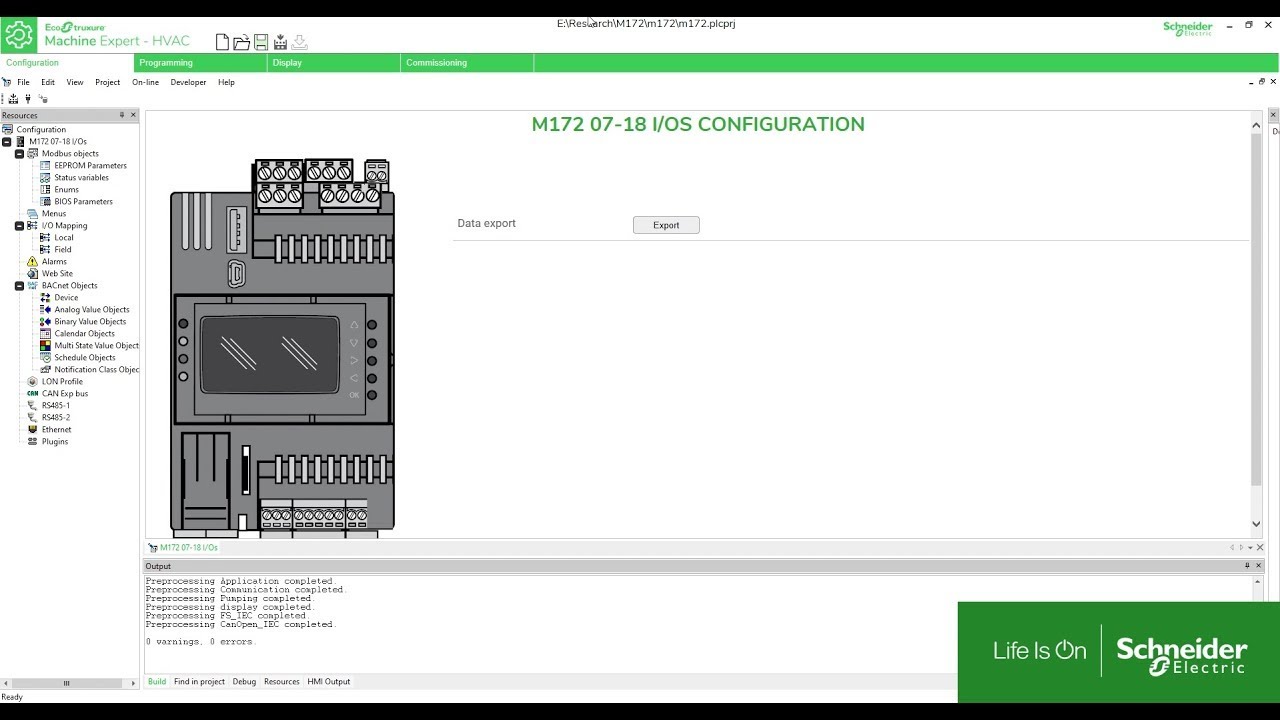Open the On-line menu
Viewport: 1280px width, 720px height.
tap(145, 83)
